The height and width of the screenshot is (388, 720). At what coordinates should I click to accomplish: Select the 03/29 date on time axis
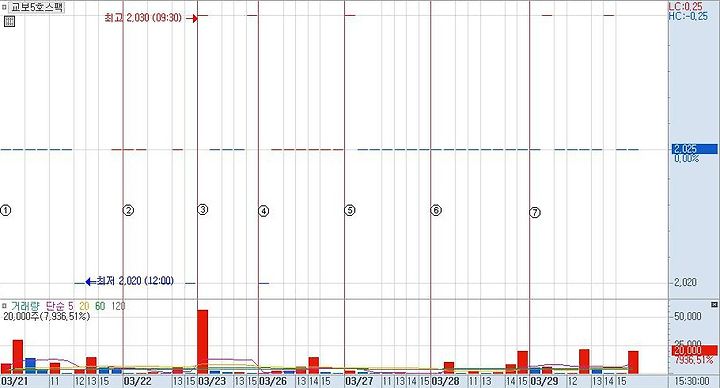tap(544, 382)
